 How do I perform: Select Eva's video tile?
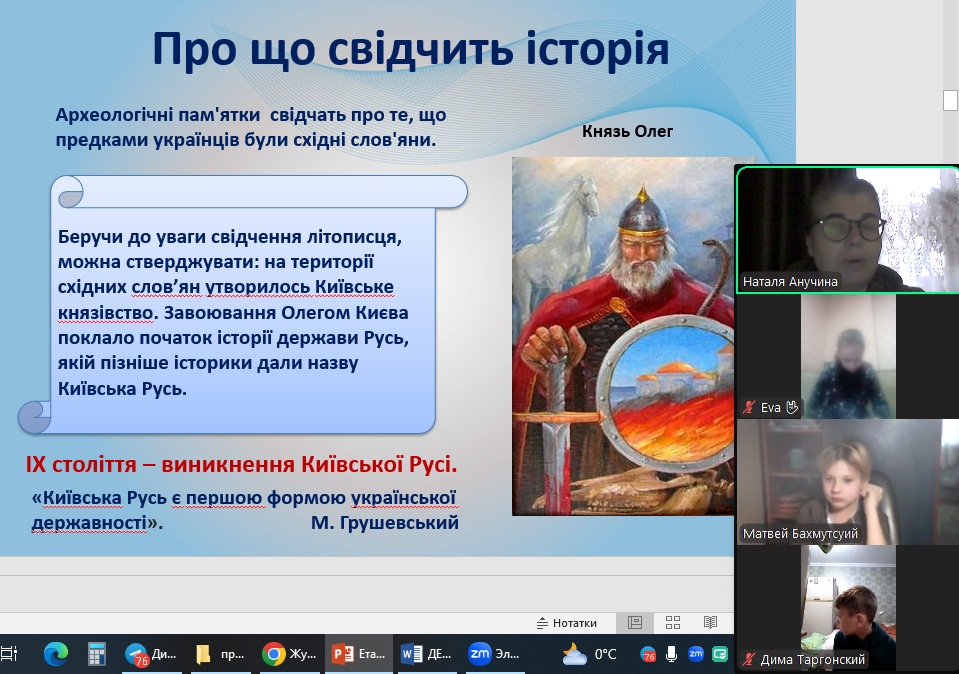(848, 356)
